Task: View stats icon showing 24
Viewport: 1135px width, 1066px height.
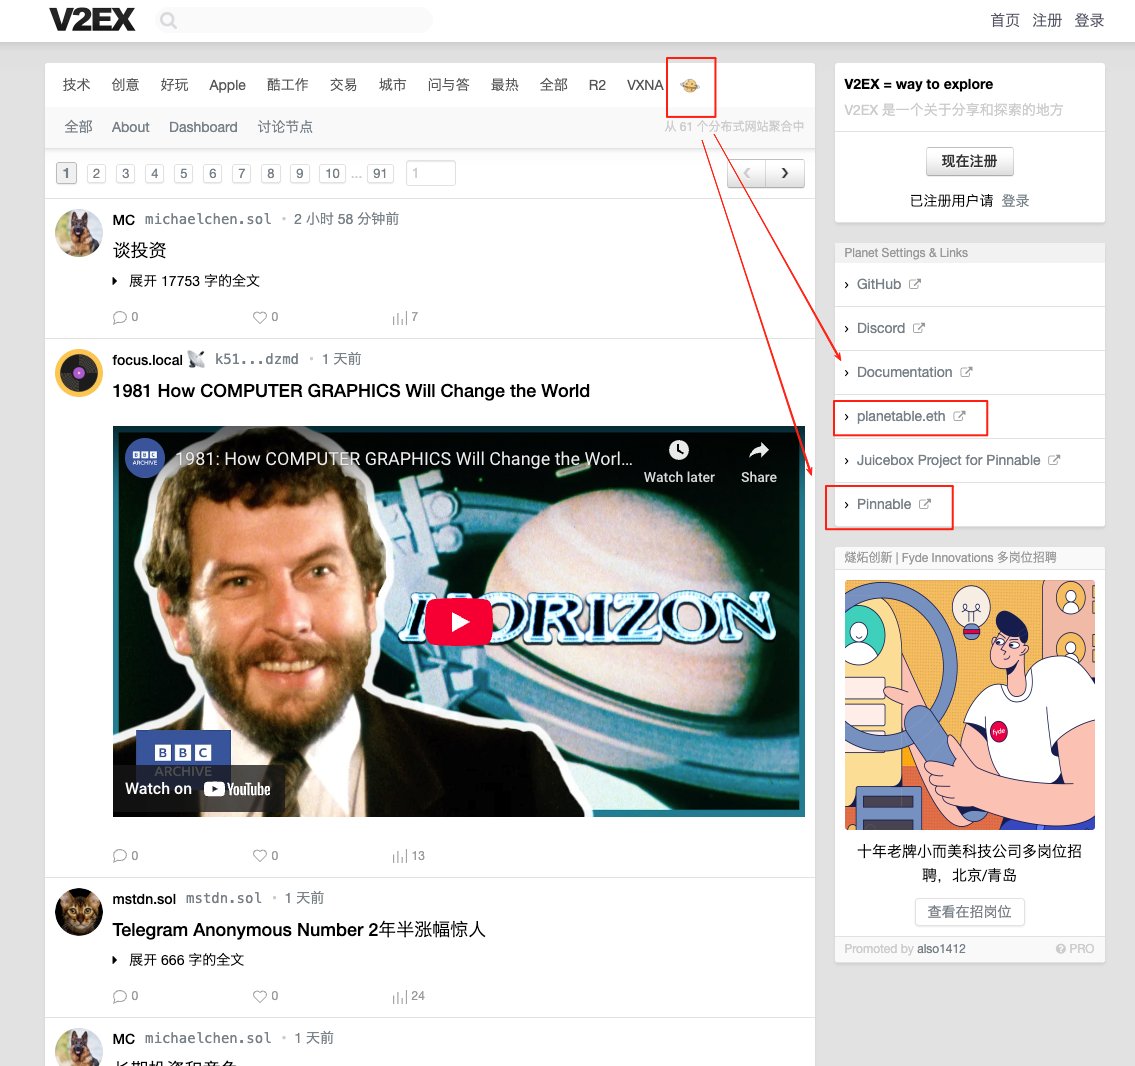Action: tap(400, 997)
